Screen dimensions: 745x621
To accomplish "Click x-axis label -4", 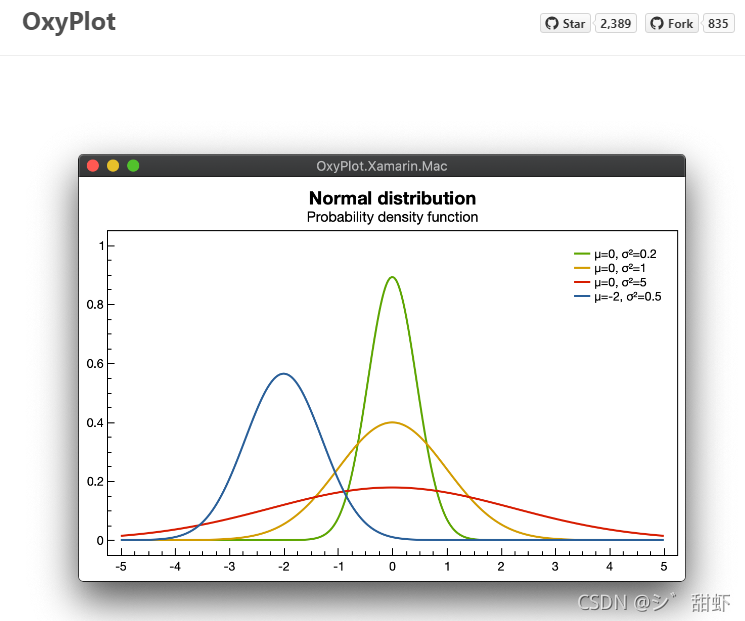I will pyautogui.click(x=175, y=566).
